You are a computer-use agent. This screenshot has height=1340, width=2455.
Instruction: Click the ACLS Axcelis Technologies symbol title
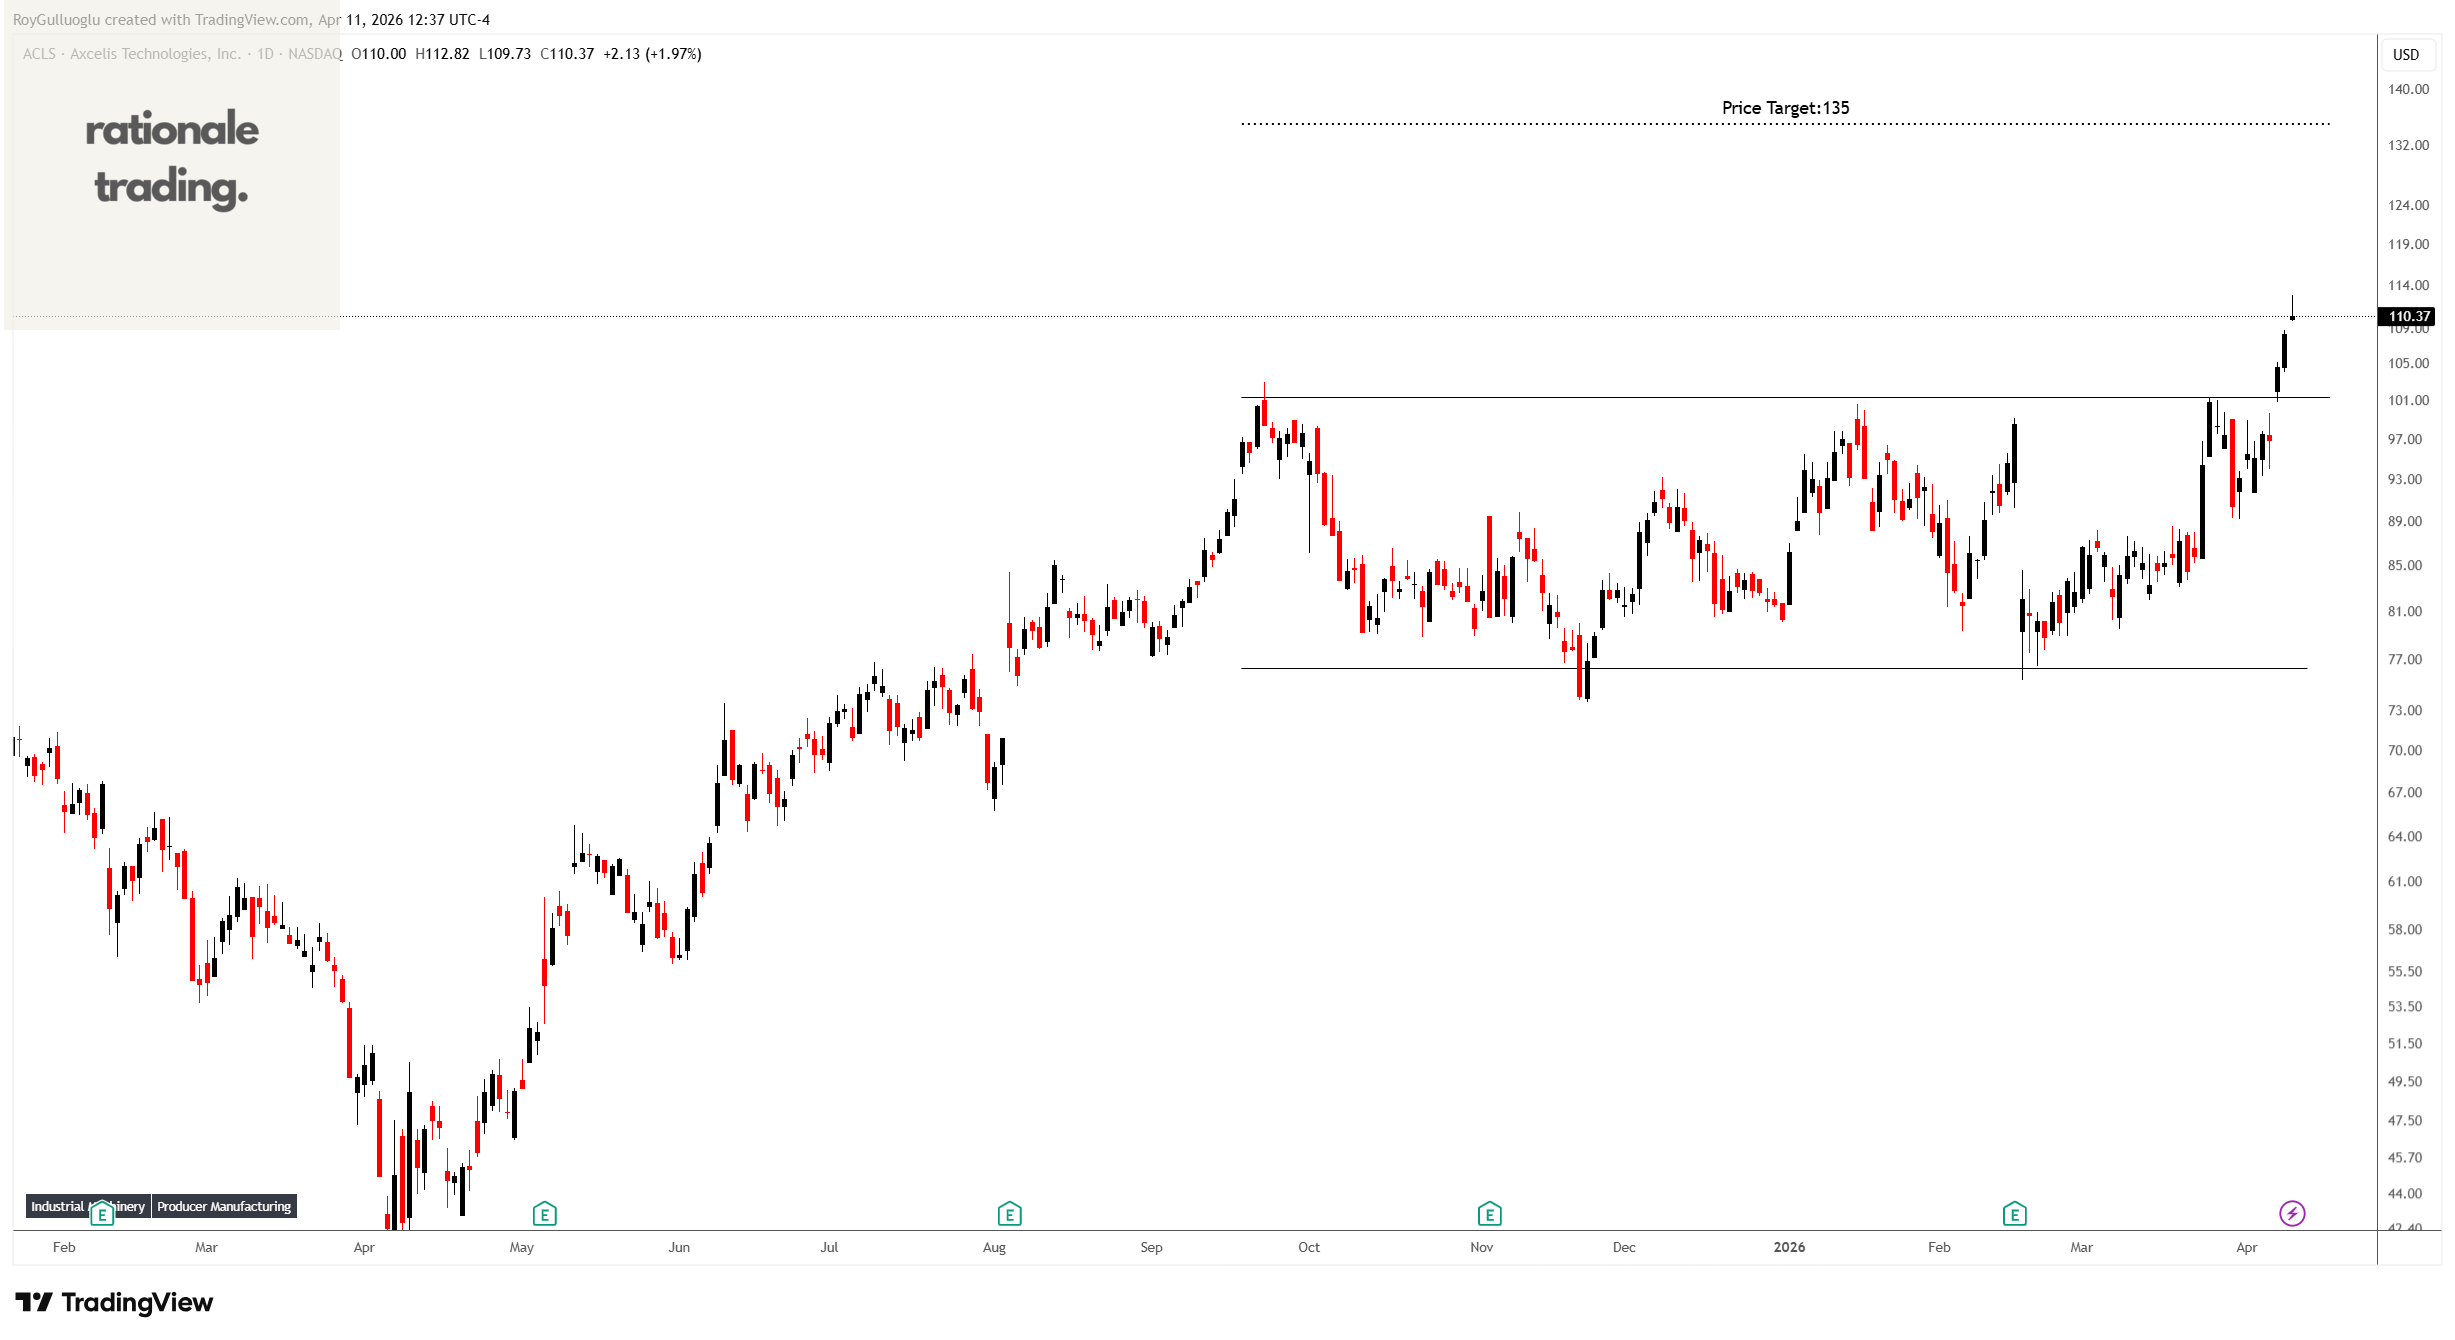click(x=130, y=54)
